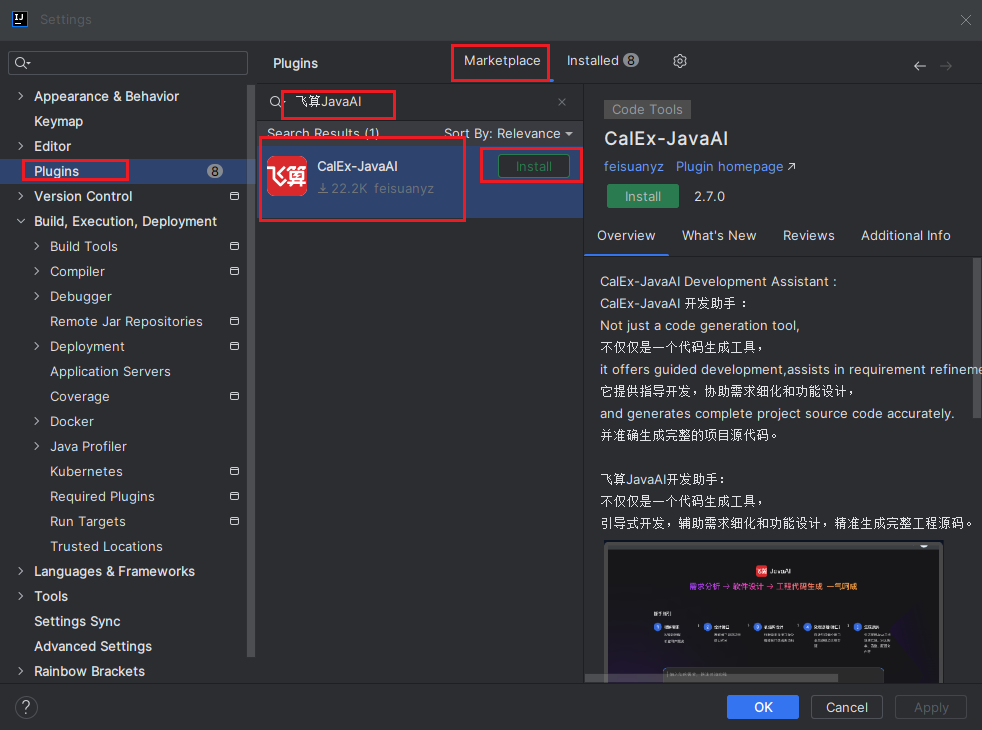Click the OK button
This screenshot has height=730, width=982.
763,707
